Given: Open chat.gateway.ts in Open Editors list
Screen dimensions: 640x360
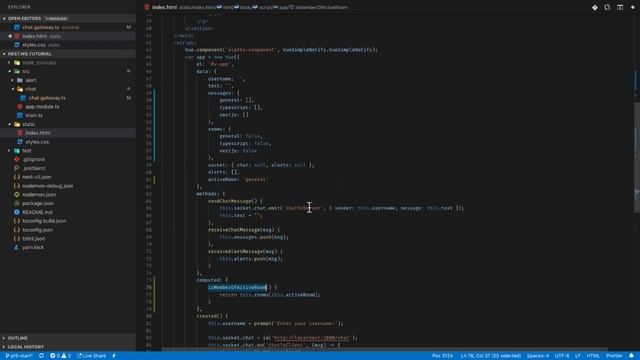Looking at the screenshot, I should click(x=41, y=27).
